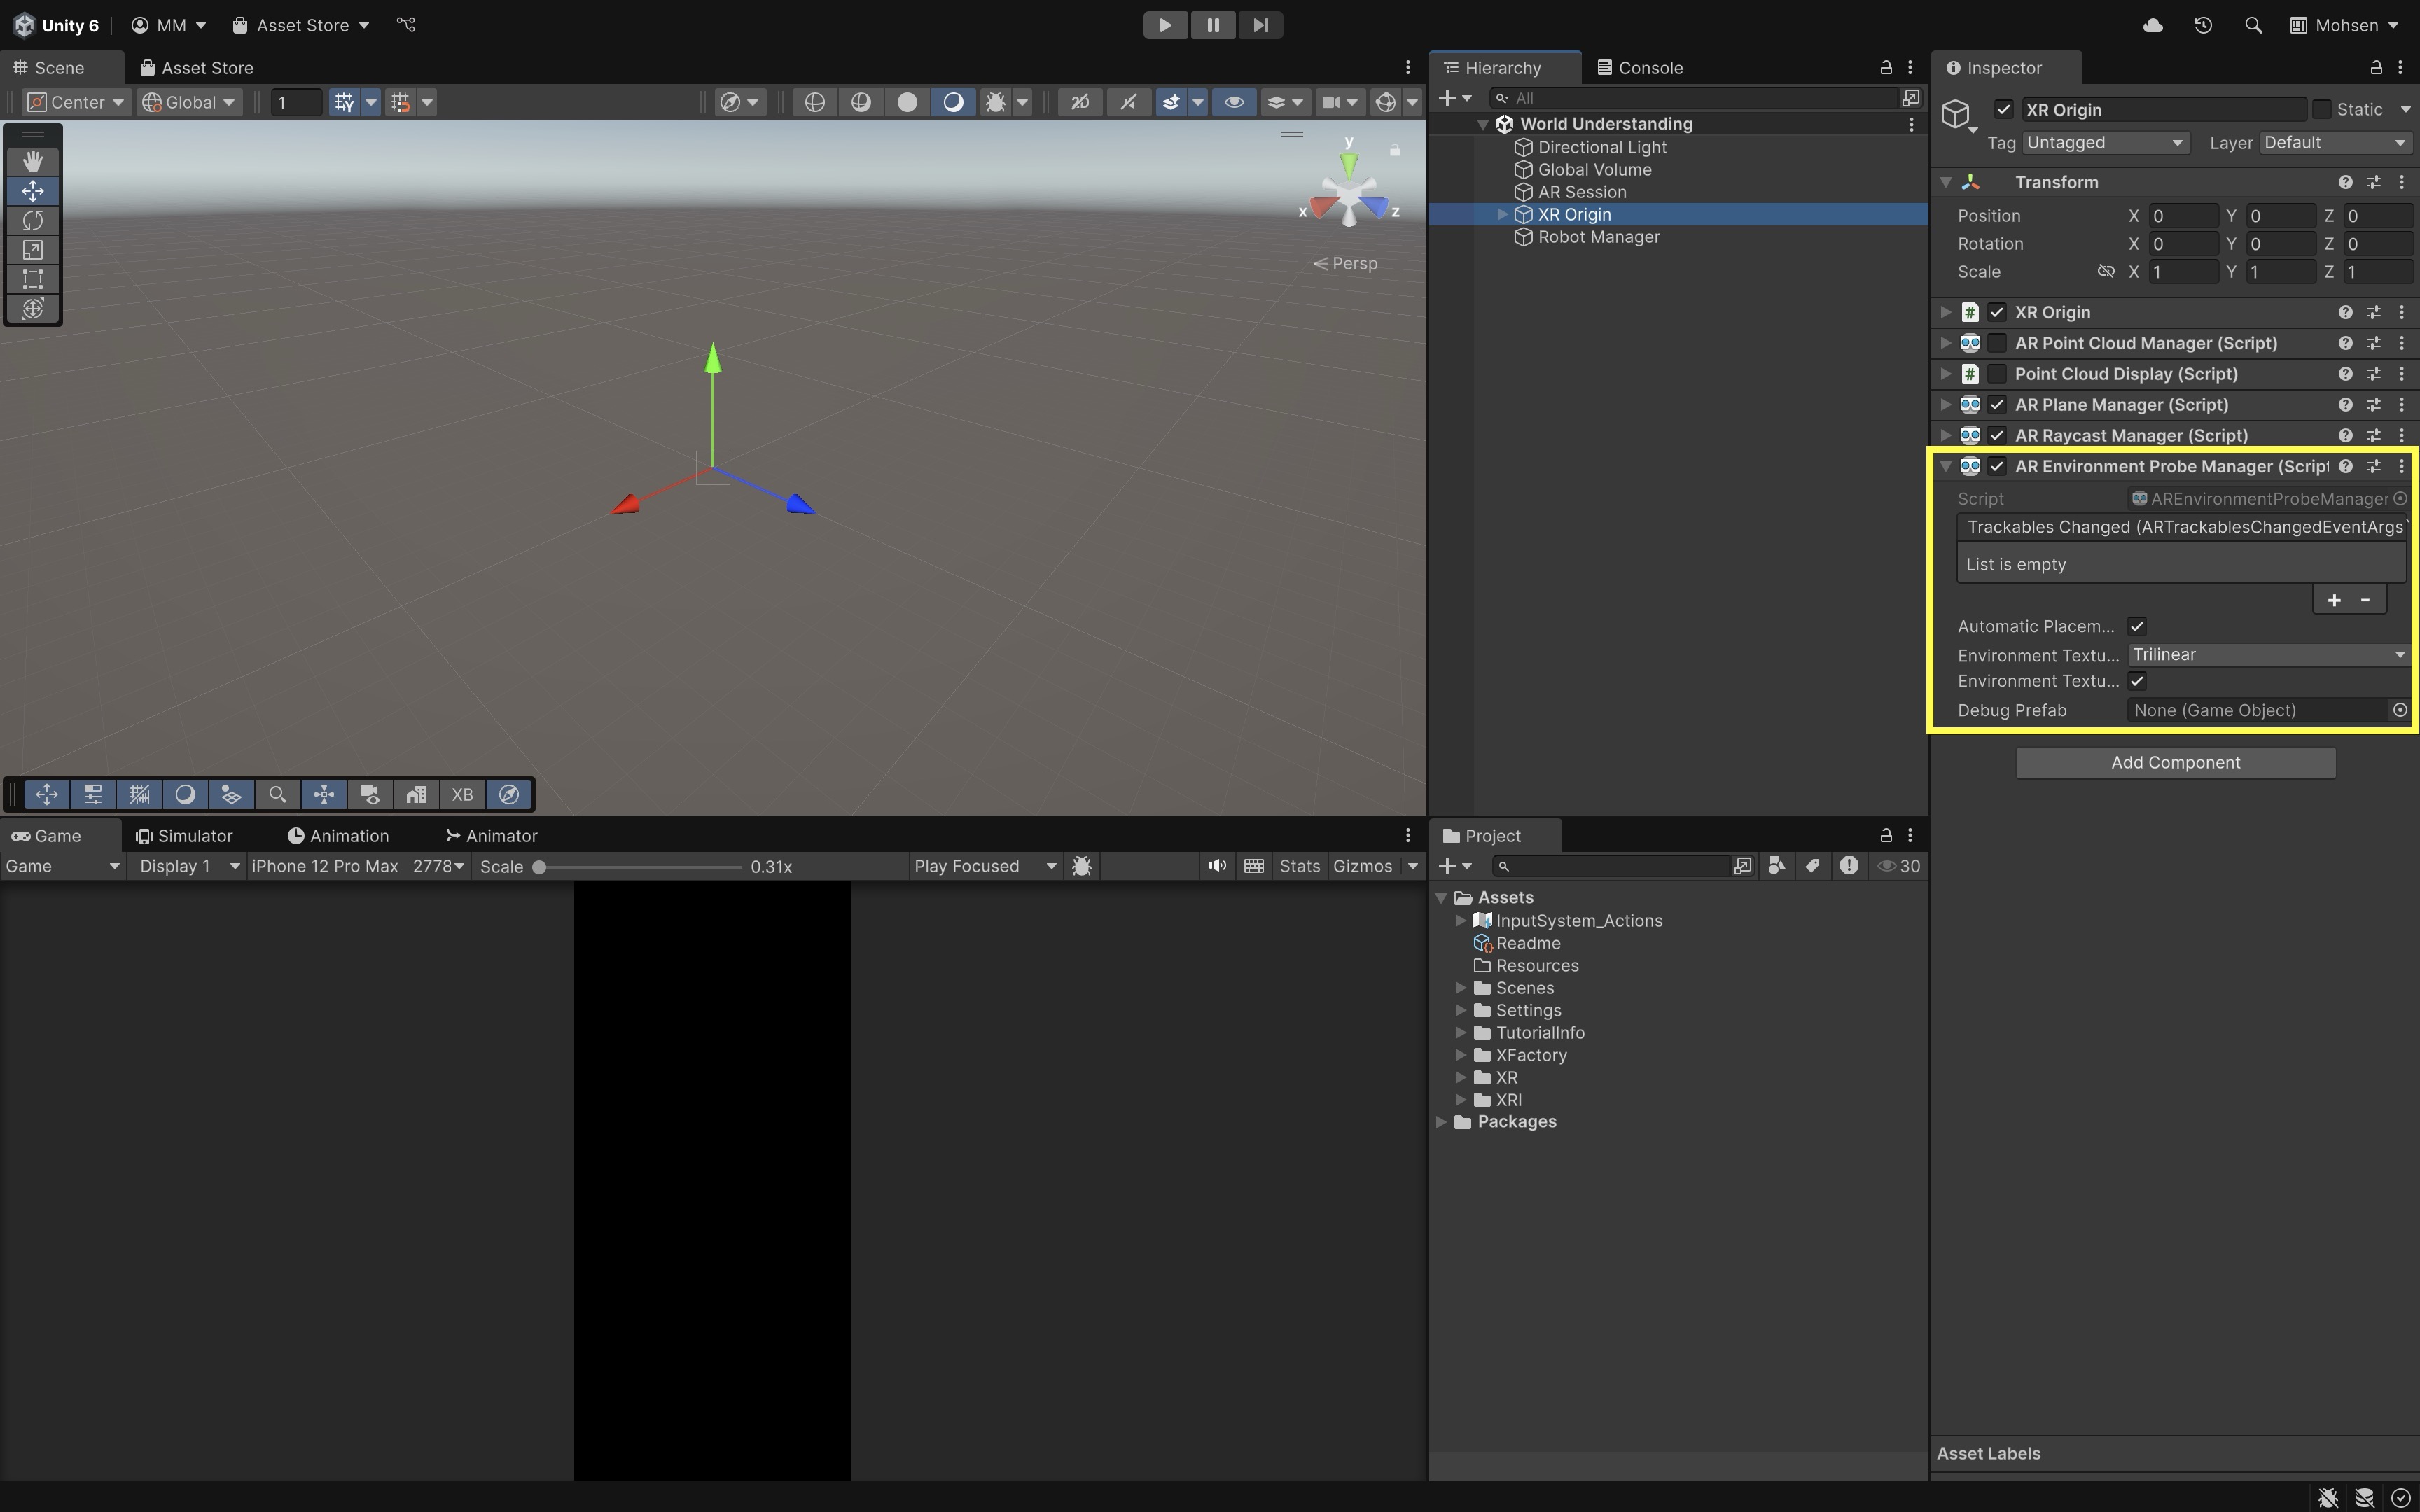Open the global search magnifier icon
Image resolution: width=2420 pixels, height=1512 pixels.
pos(2253,25)
